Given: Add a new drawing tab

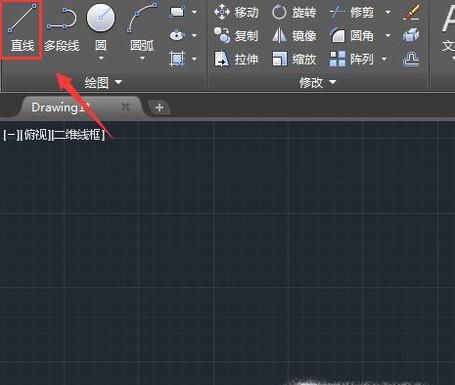Looking at the screenshot, I should pyautogui.click(x=159, y=108).
